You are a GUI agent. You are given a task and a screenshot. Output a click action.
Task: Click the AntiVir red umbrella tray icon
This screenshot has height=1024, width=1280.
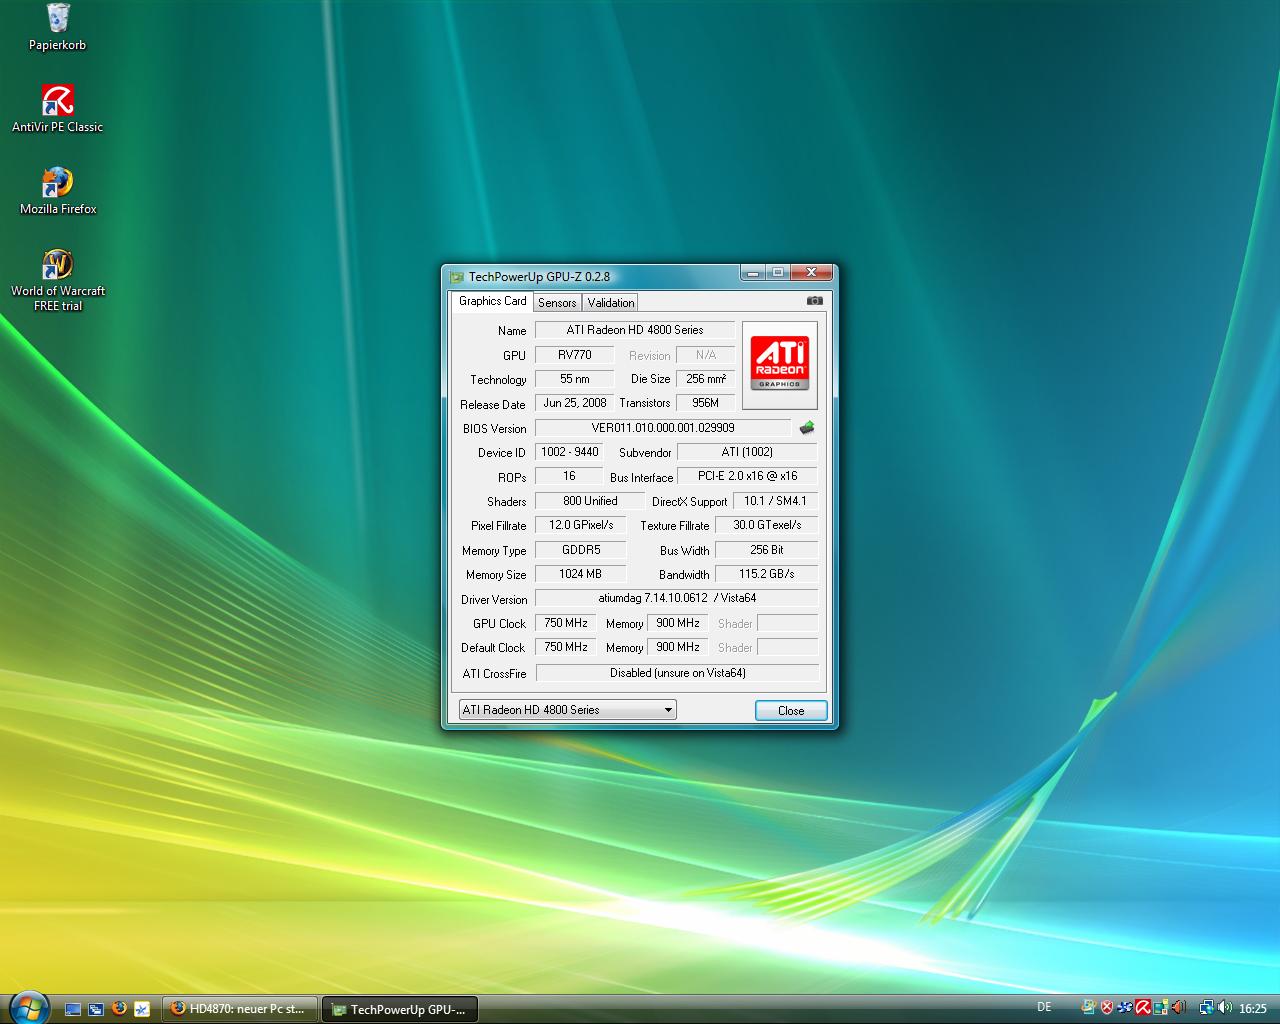pyautogui.click(x=1143, y=1007)
